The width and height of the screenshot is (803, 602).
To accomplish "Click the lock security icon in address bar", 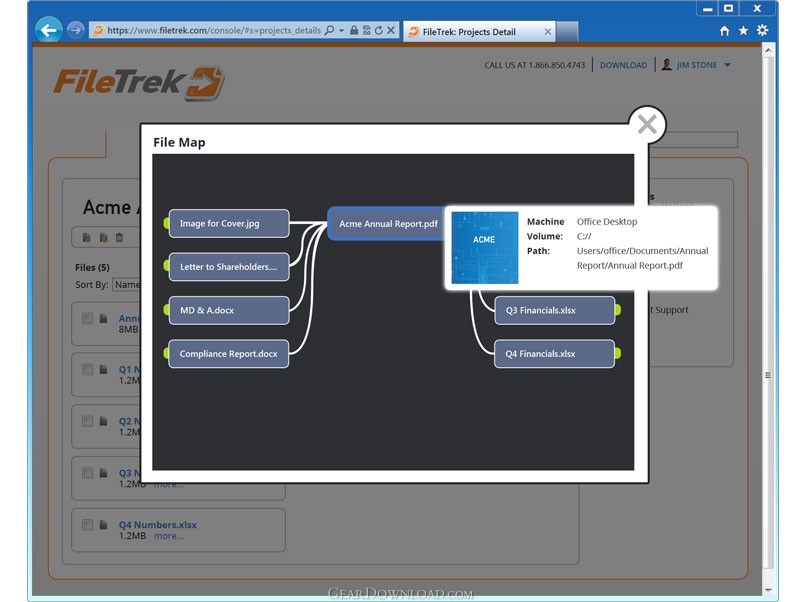I will tap(354, 30).
